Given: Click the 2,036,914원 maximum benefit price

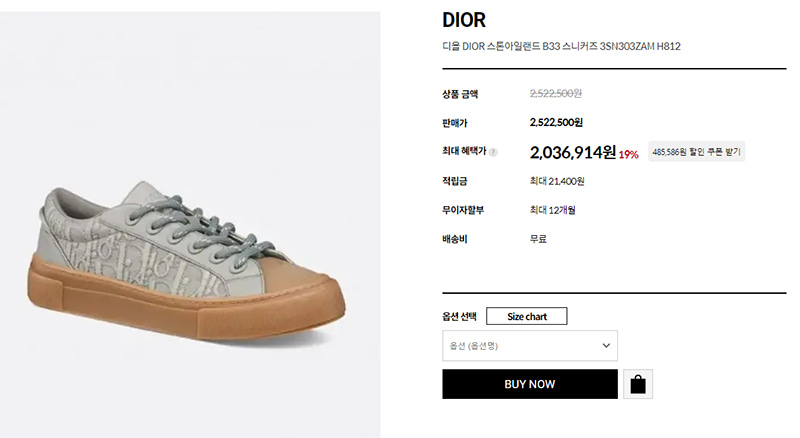Looking at the screenshot, I should [572, 152].
